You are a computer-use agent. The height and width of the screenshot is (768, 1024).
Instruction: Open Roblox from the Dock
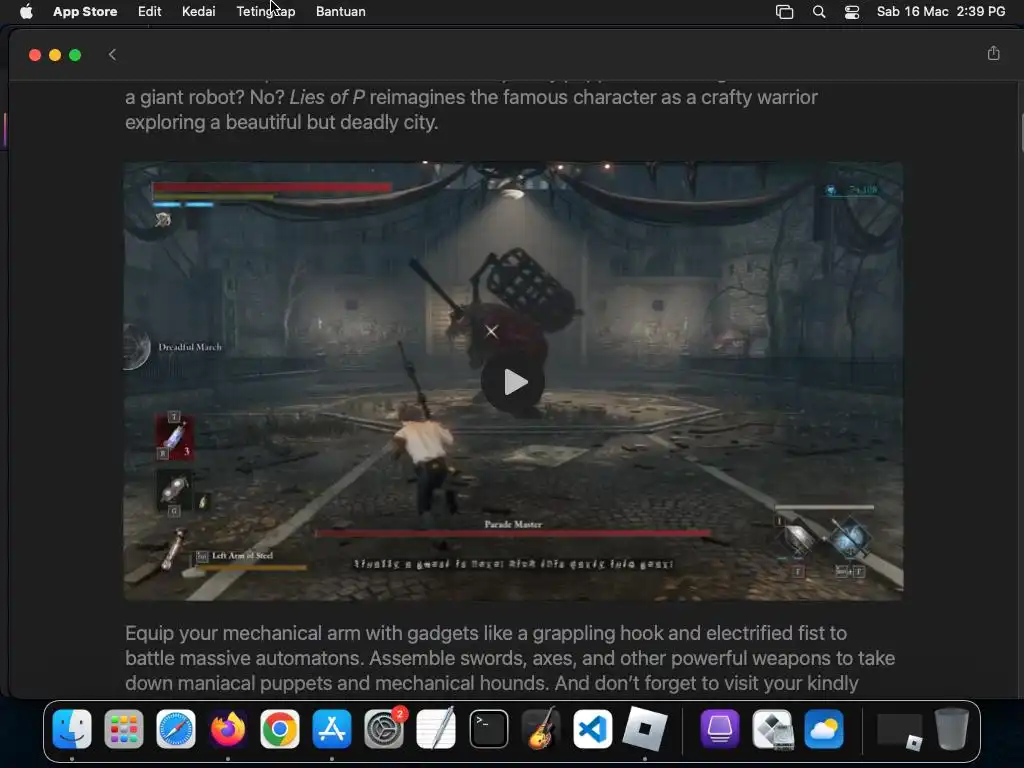click(x=645, y=729)
